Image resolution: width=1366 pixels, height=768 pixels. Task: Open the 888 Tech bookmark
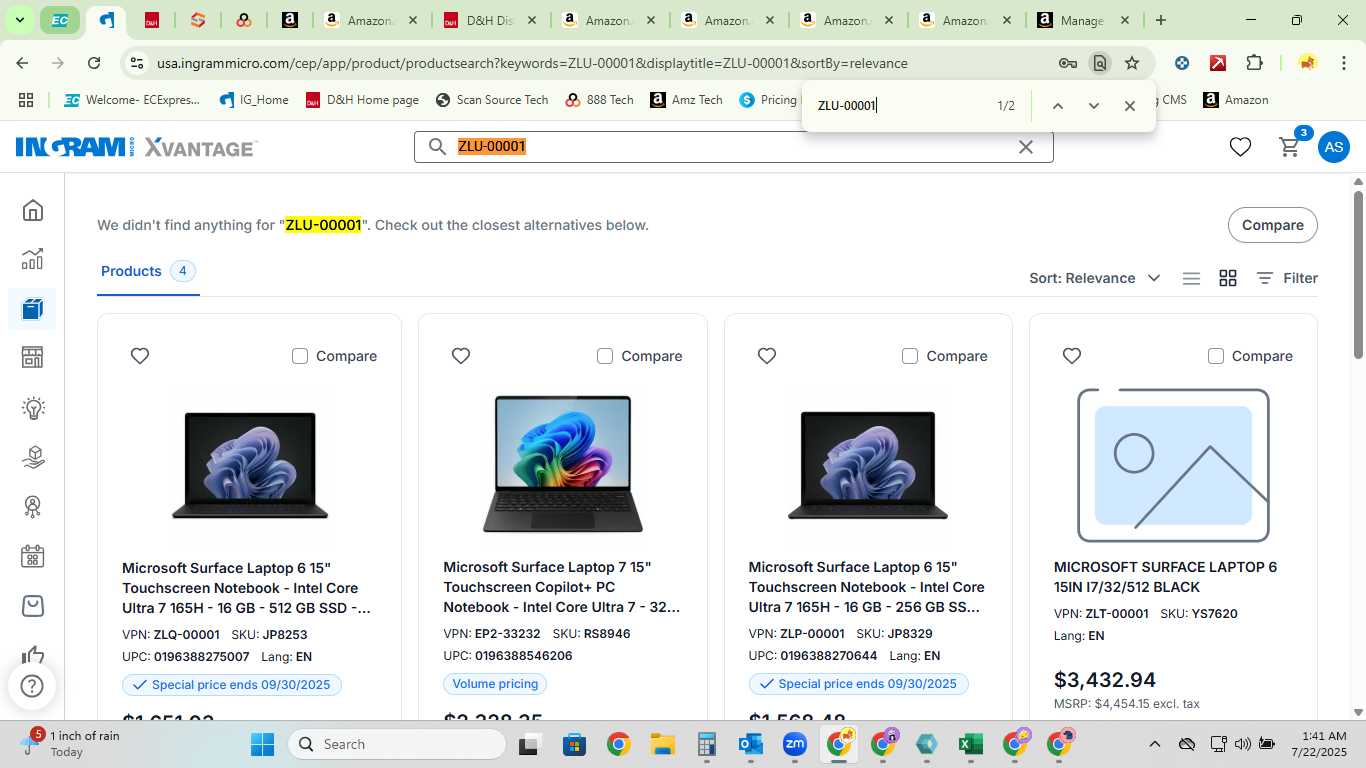599,100
